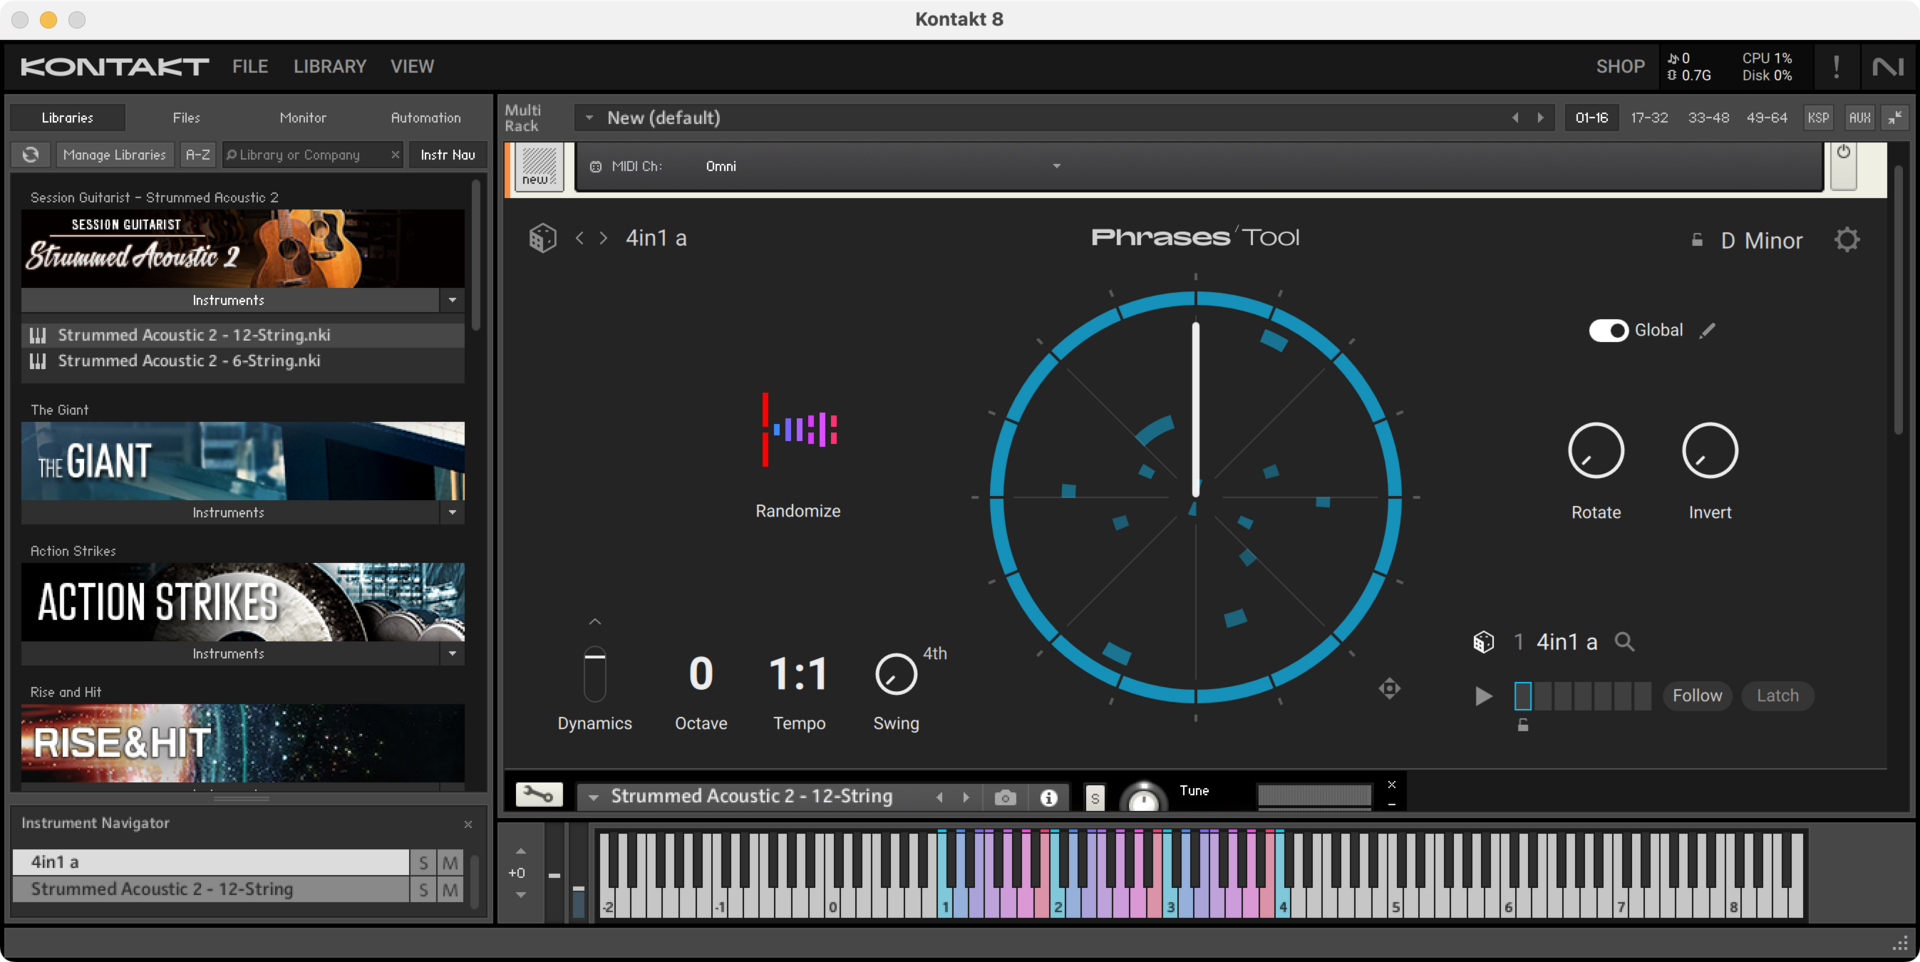Open the MIDI Ch Omni dropdown

(x=1057, y=166)
